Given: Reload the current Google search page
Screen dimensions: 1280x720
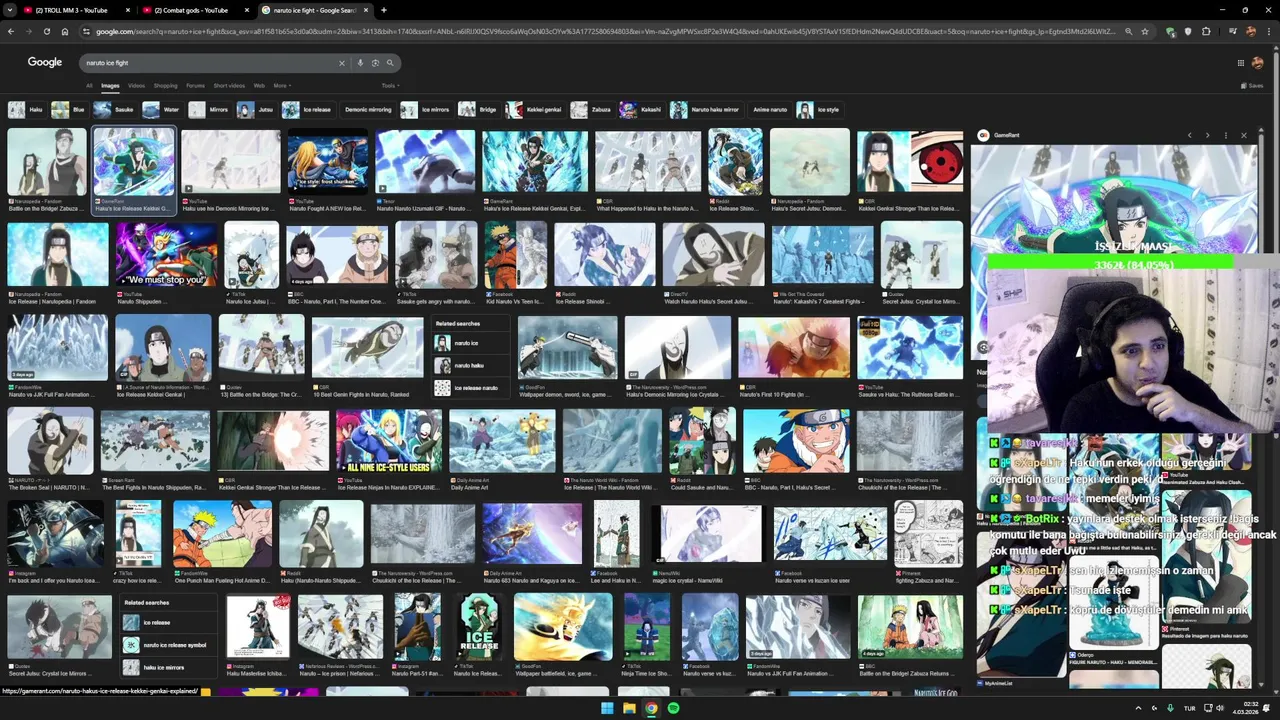Looking at the screenshot, I should click(x=46, y=31).
